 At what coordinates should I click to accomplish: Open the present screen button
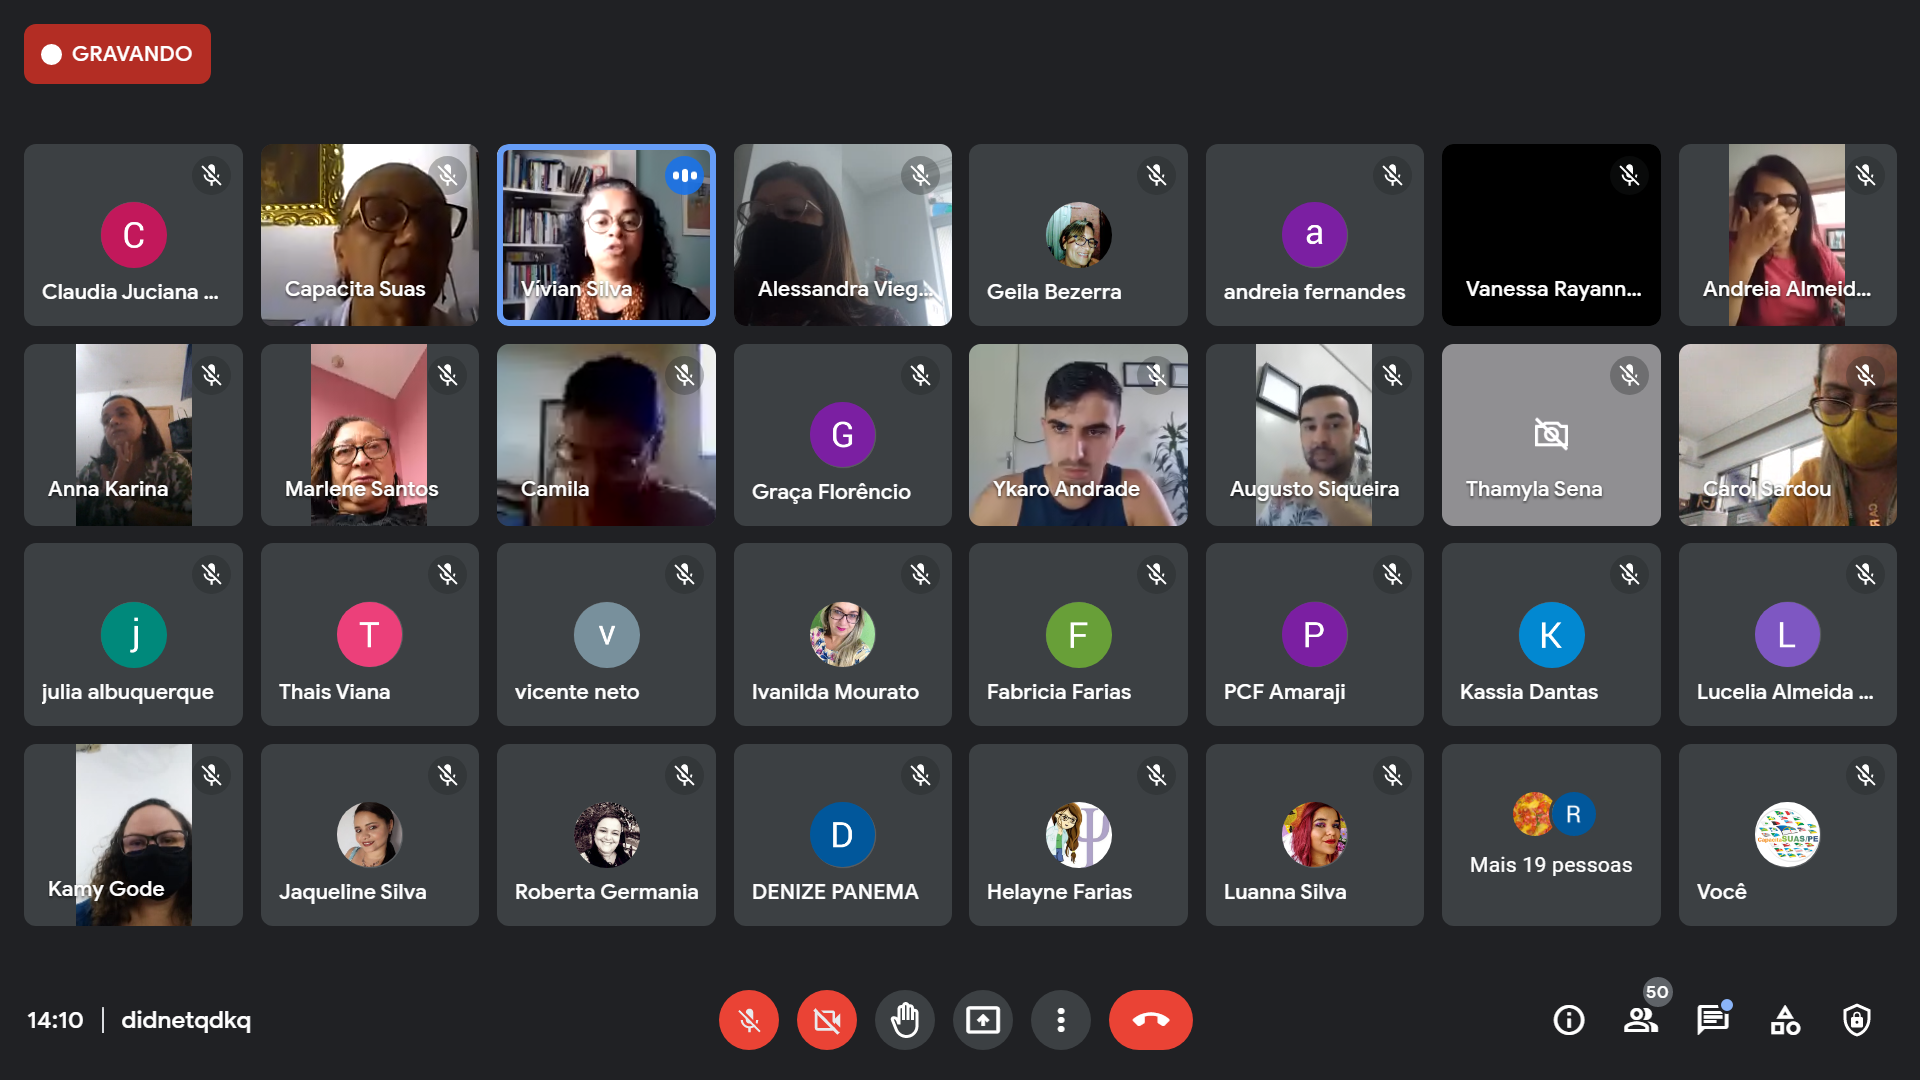click(982, 1020)
